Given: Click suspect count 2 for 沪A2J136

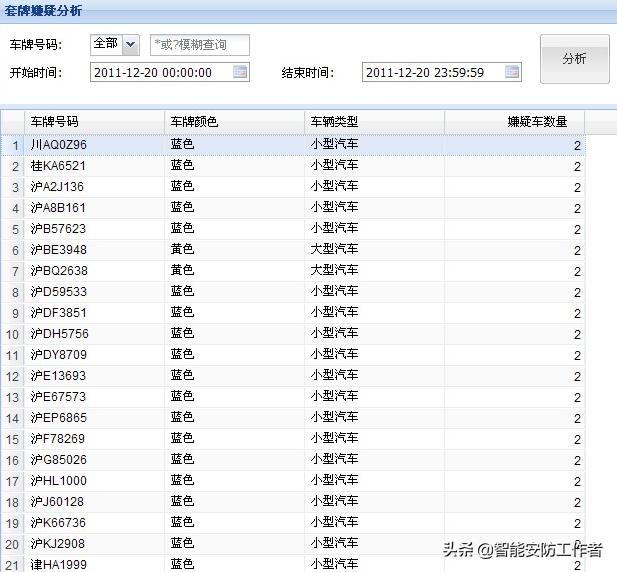Looking at the screenshot, I should tap(514, 187).
